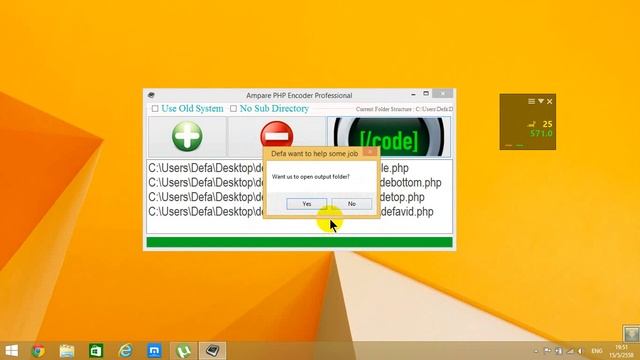Click the green progress bar
This screenshot has height=360, width=640.
point(300,242)
